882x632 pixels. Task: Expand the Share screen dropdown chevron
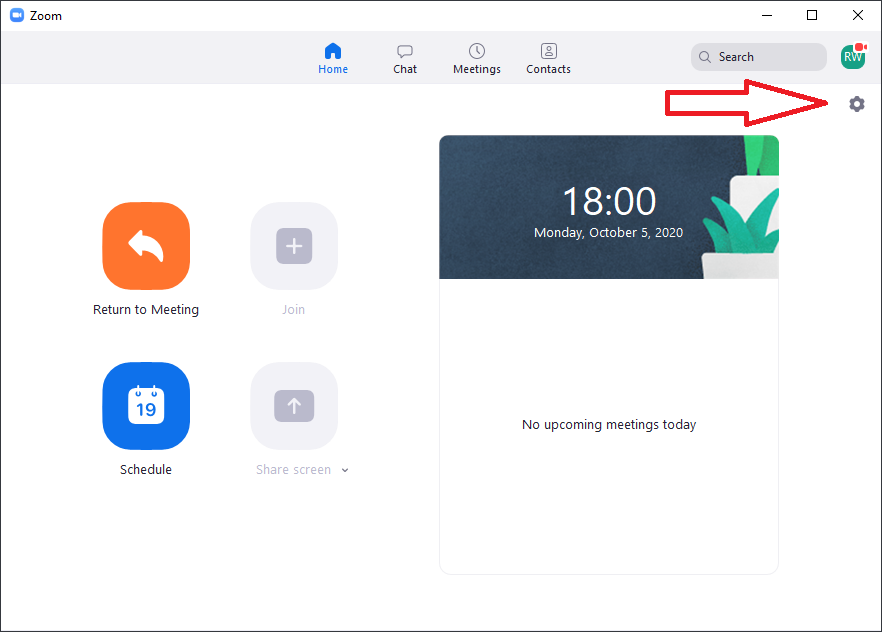[345, 470]
